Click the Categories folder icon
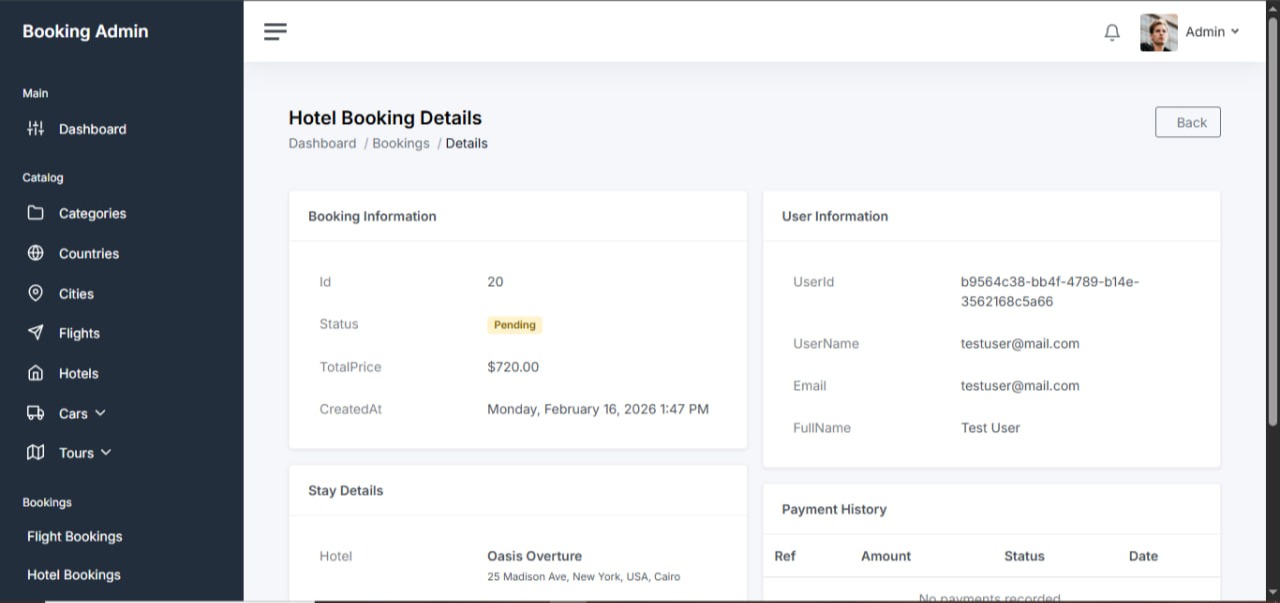 point(36,213)
